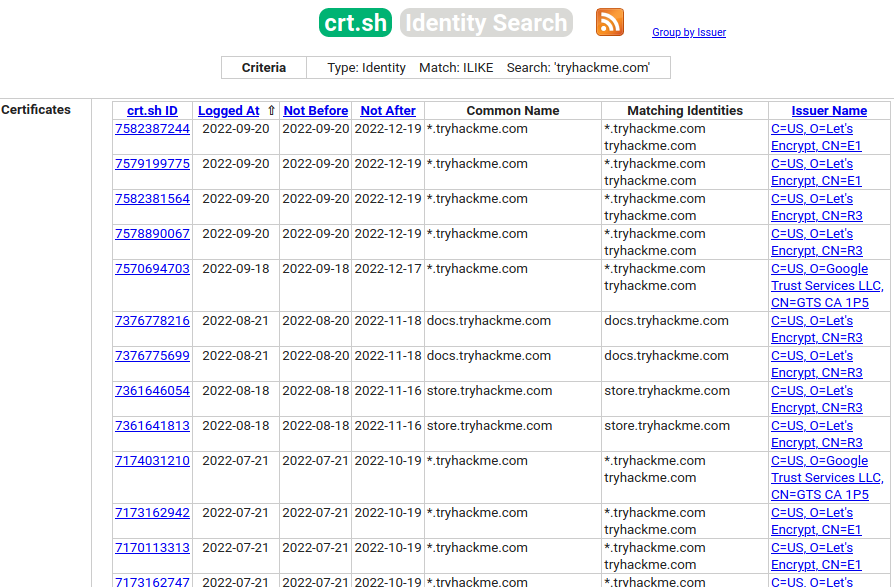Click docs.tryhackme.com common name for 7376778216
This screenshot has height=587, width=894.
[x=489, y=321]
